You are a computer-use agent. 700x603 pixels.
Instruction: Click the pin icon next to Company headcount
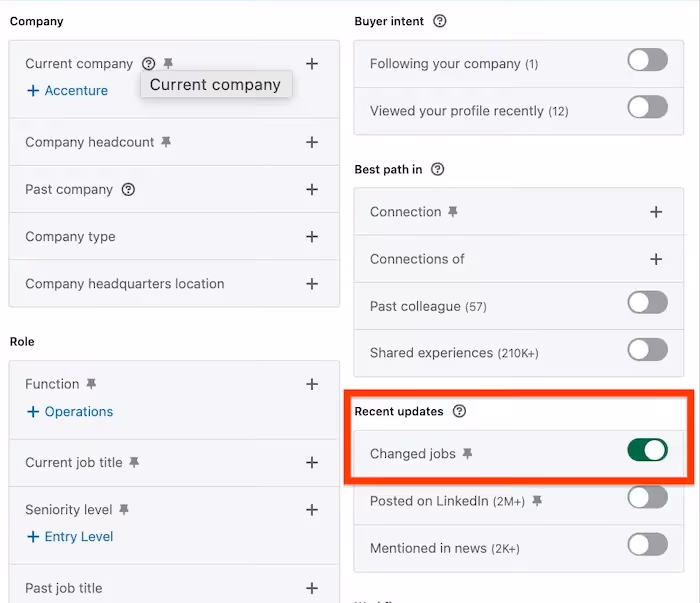click(166, 142)
